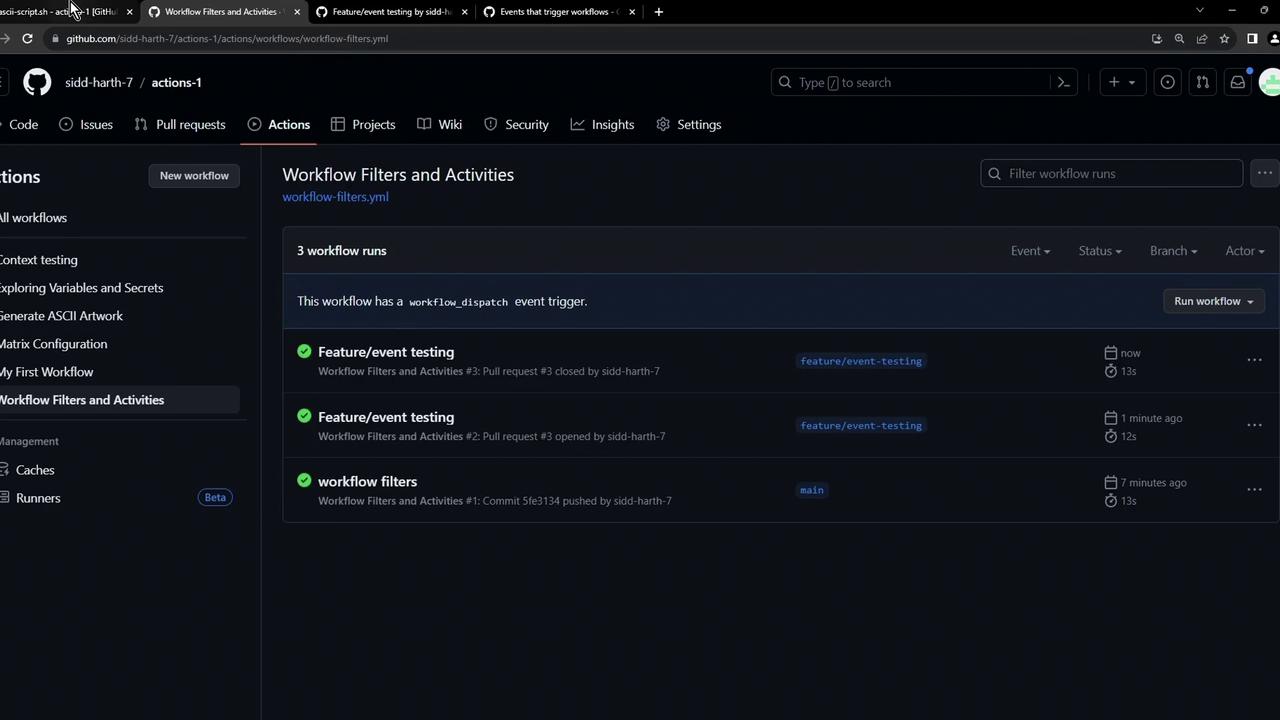This screenshot has height=720, width=1280.
Task: Close the Workflow Filters and Activities browser tab
Action: tap(297, 11)
